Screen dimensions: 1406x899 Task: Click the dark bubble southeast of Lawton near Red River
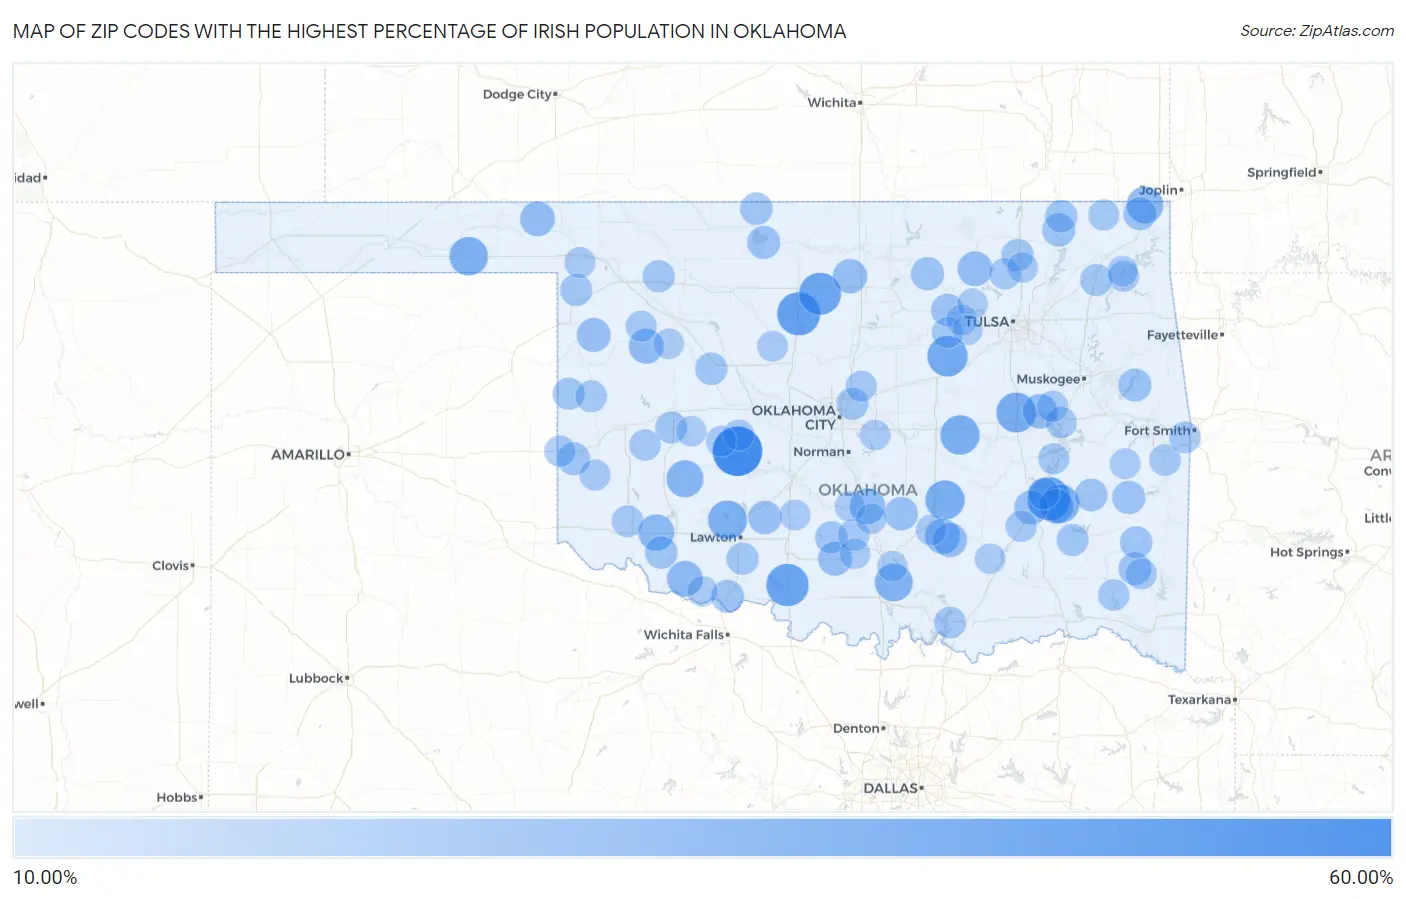(x=787, y=585)
